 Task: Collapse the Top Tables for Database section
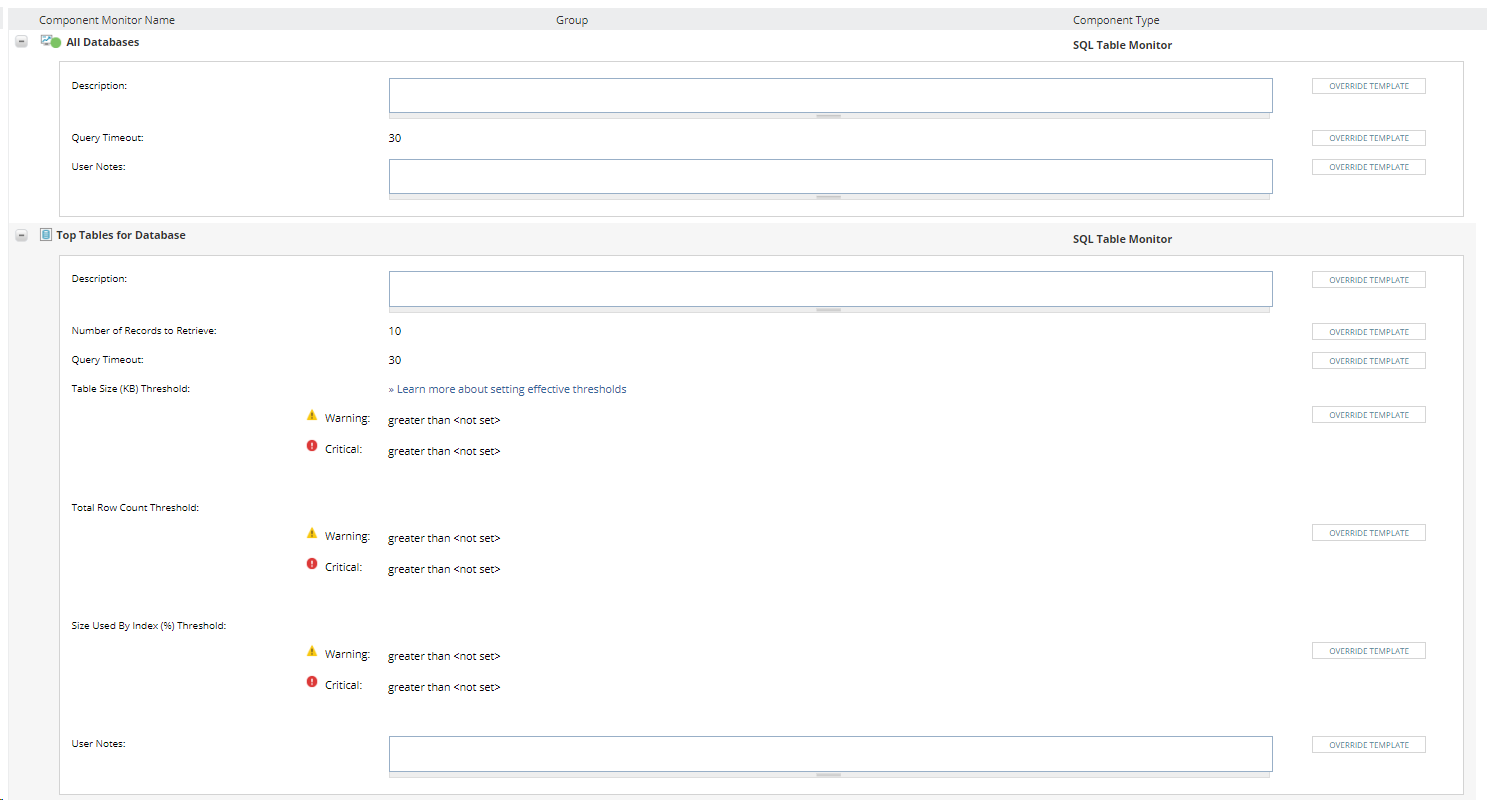[x=21, y=234]
